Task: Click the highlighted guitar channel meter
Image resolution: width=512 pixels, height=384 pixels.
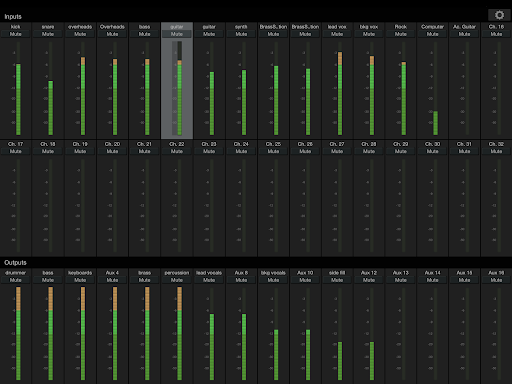Action: [180, 88]
